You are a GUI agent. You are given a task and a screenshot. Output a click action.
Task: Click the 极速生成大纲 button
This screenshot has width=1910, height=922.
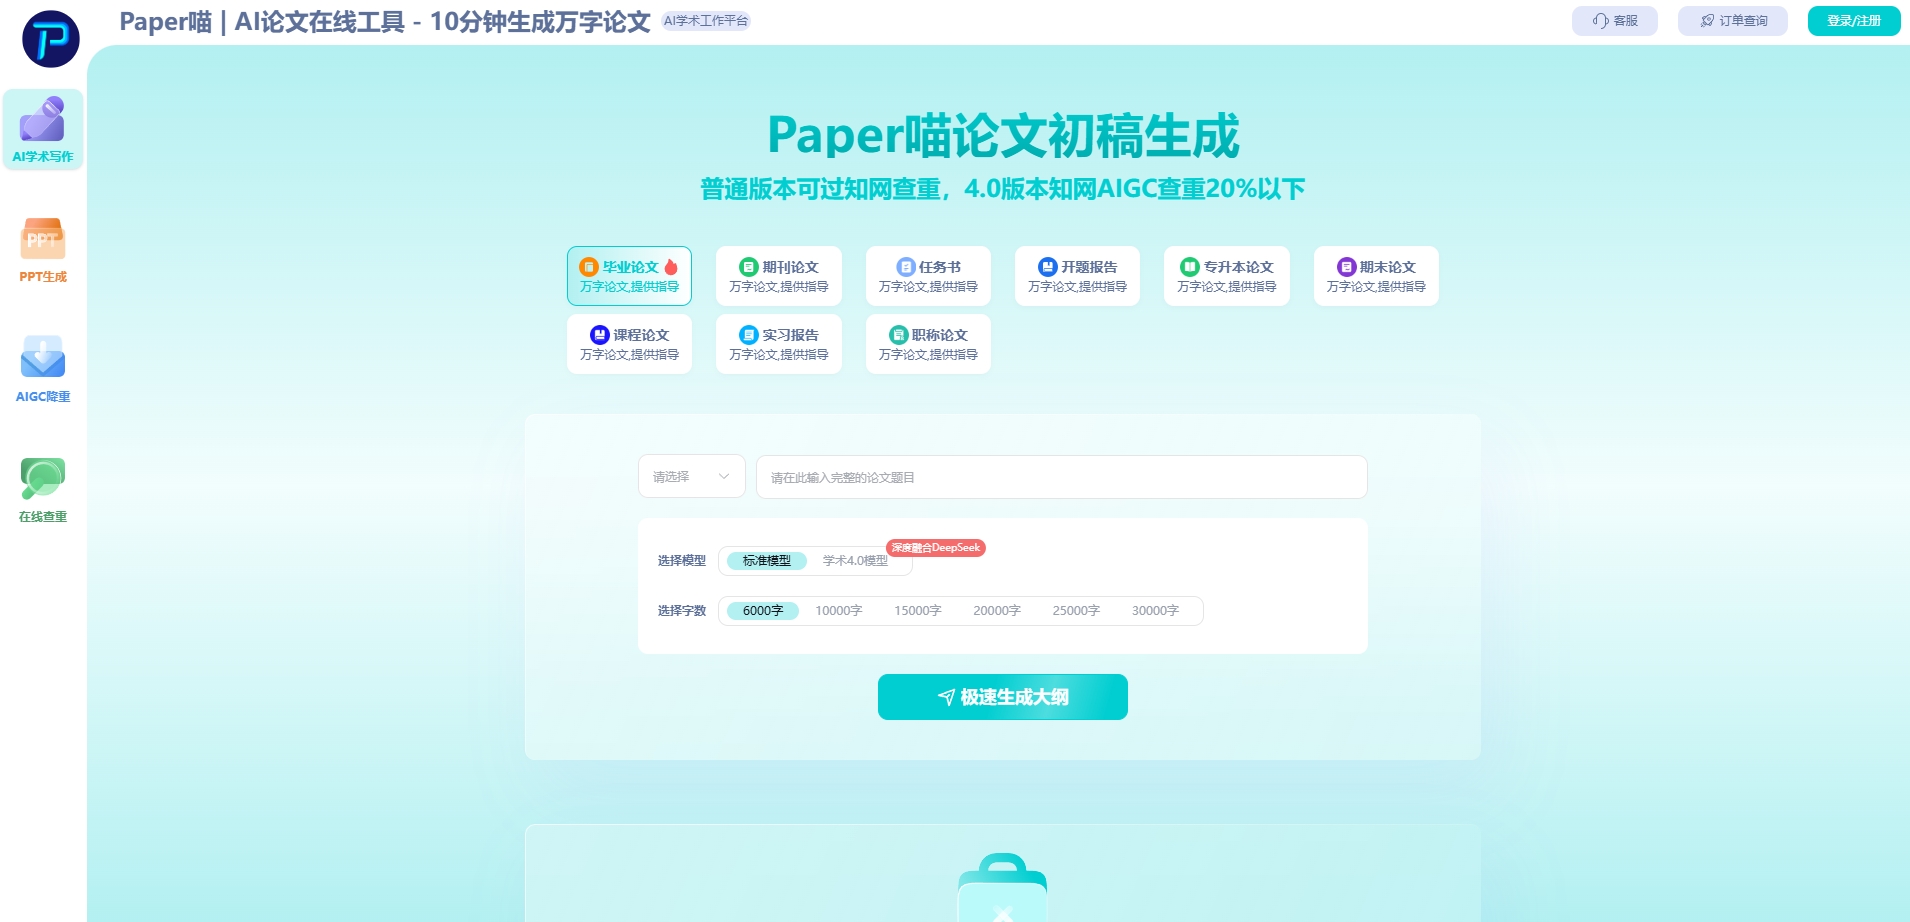click(x=1003, y=697)
